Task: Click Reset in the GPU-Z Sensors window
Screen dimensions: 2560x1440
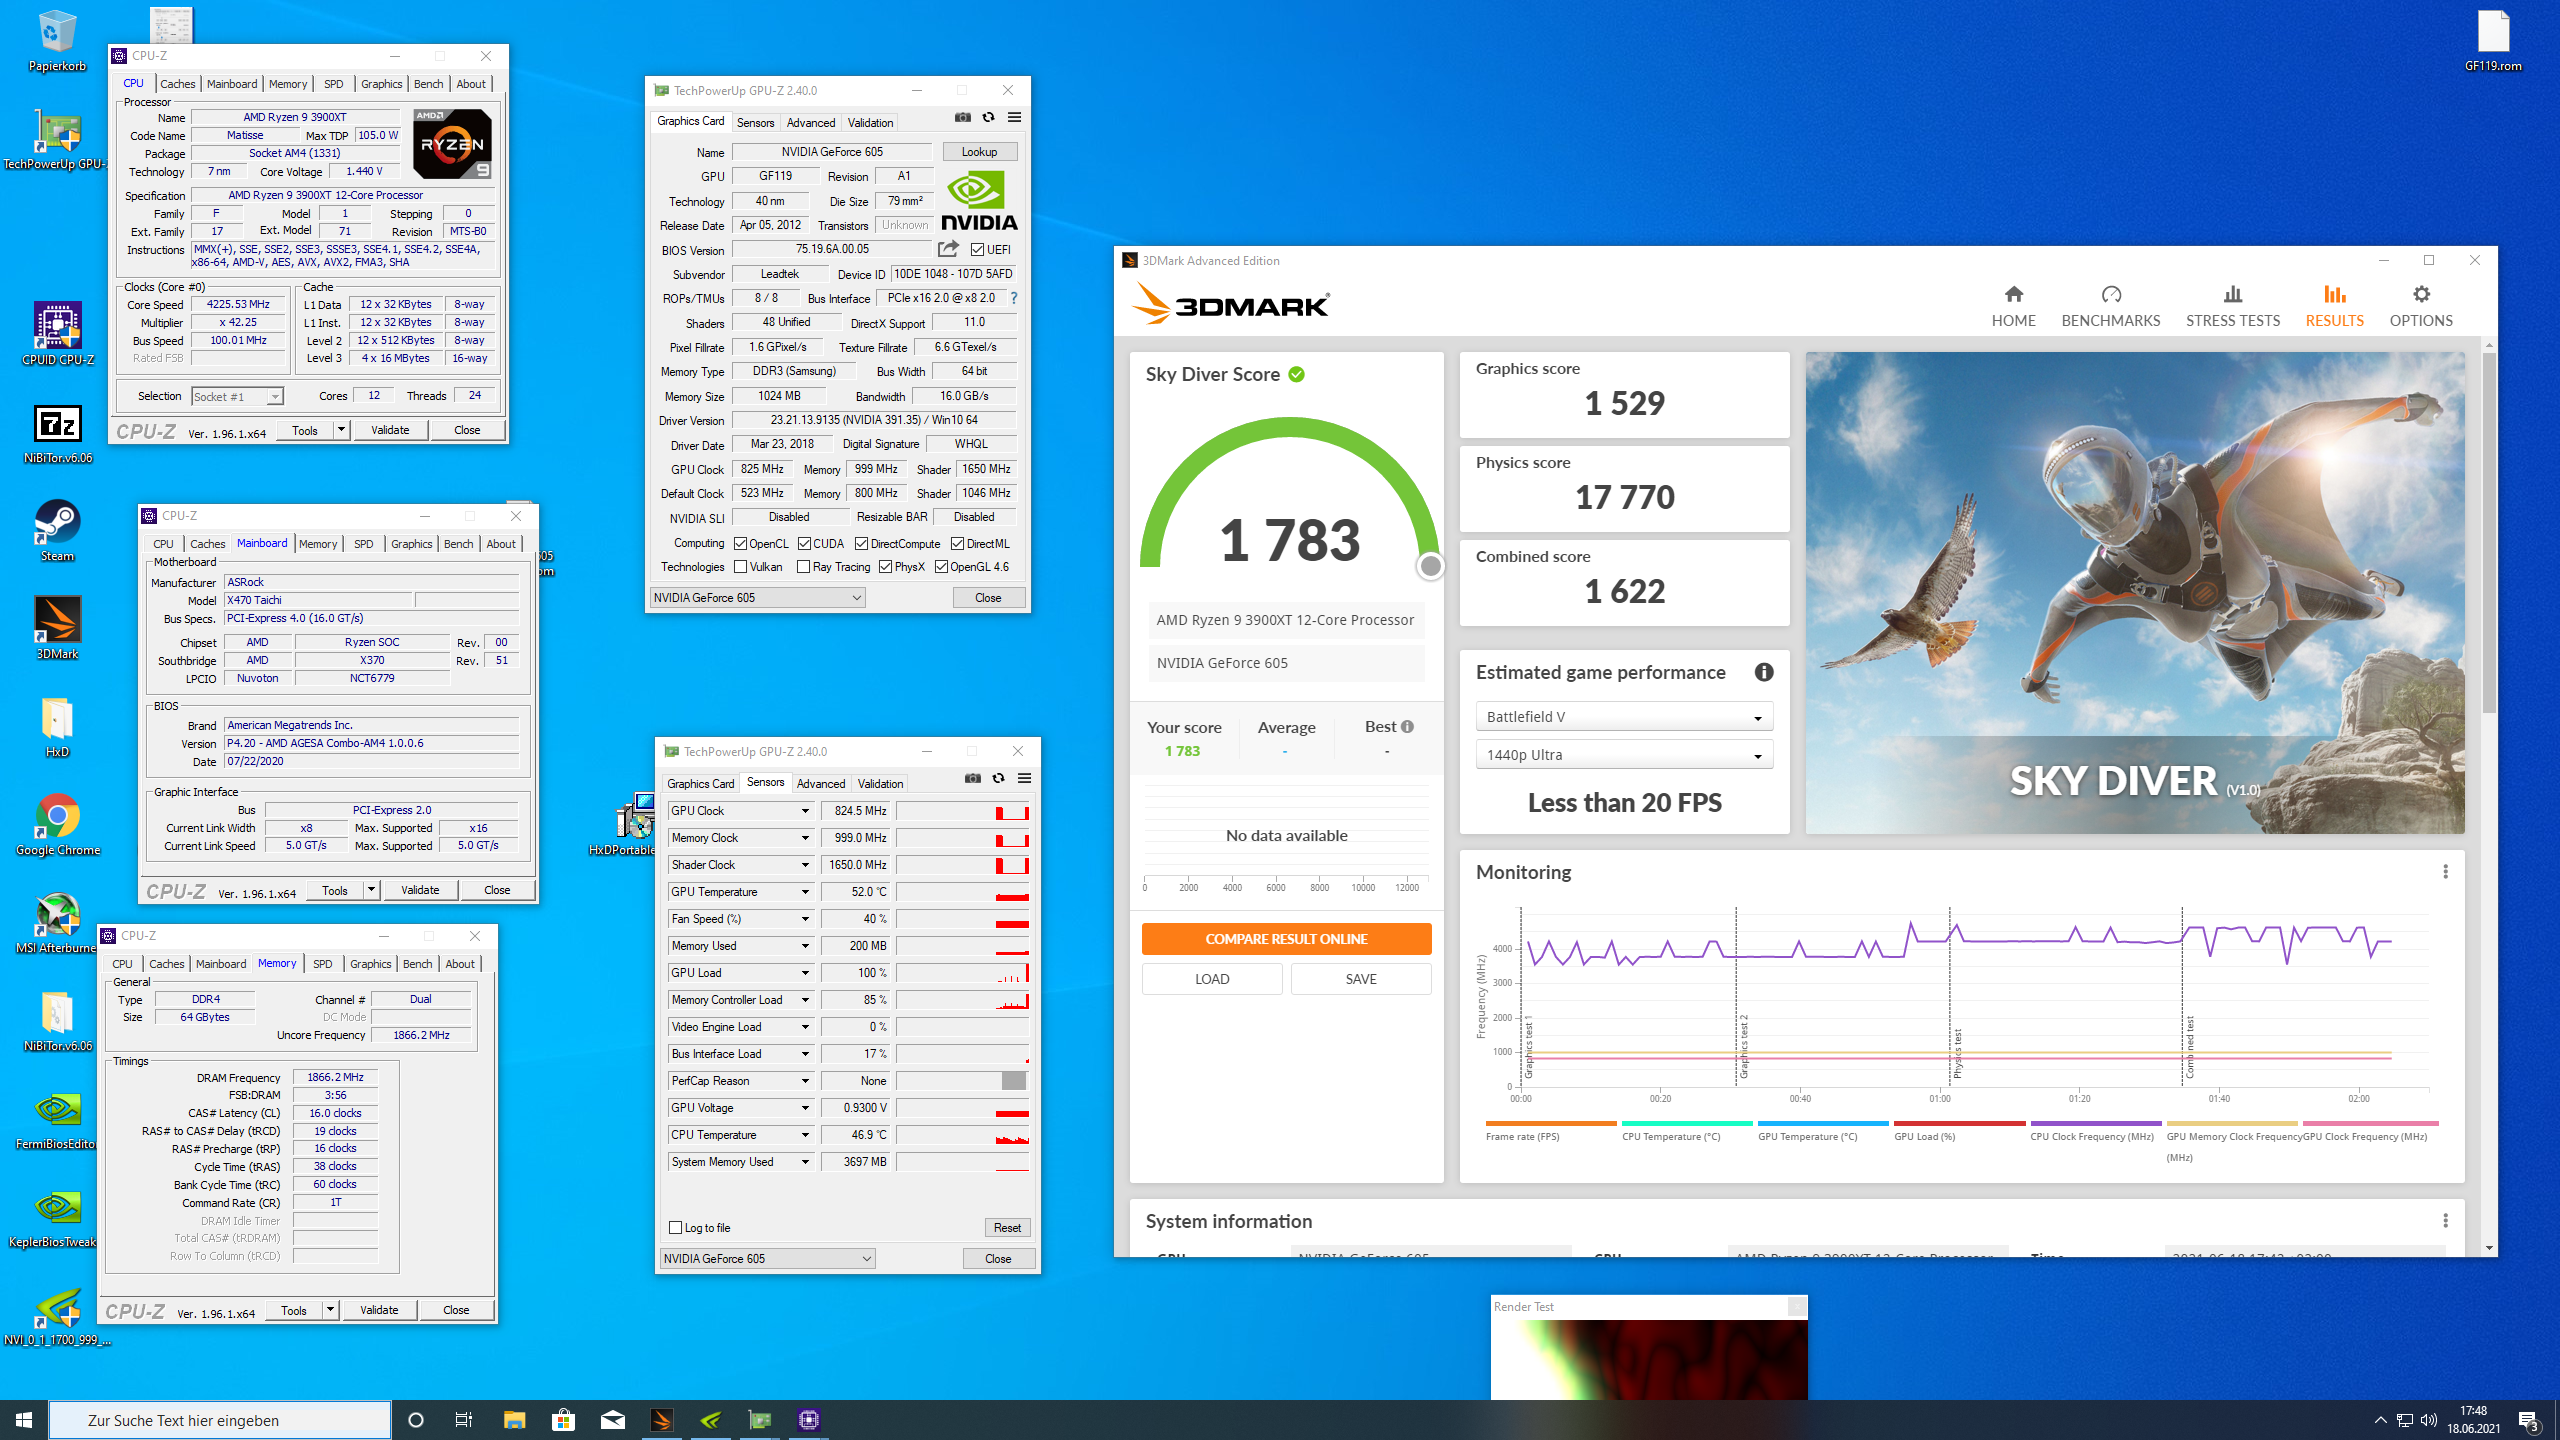Action: [x=1007, y=1228]
